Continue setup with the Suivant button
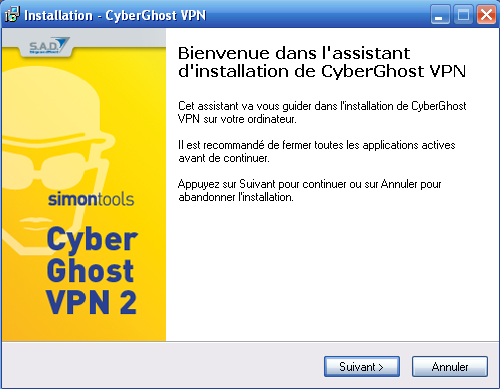 tap(362, 367)
